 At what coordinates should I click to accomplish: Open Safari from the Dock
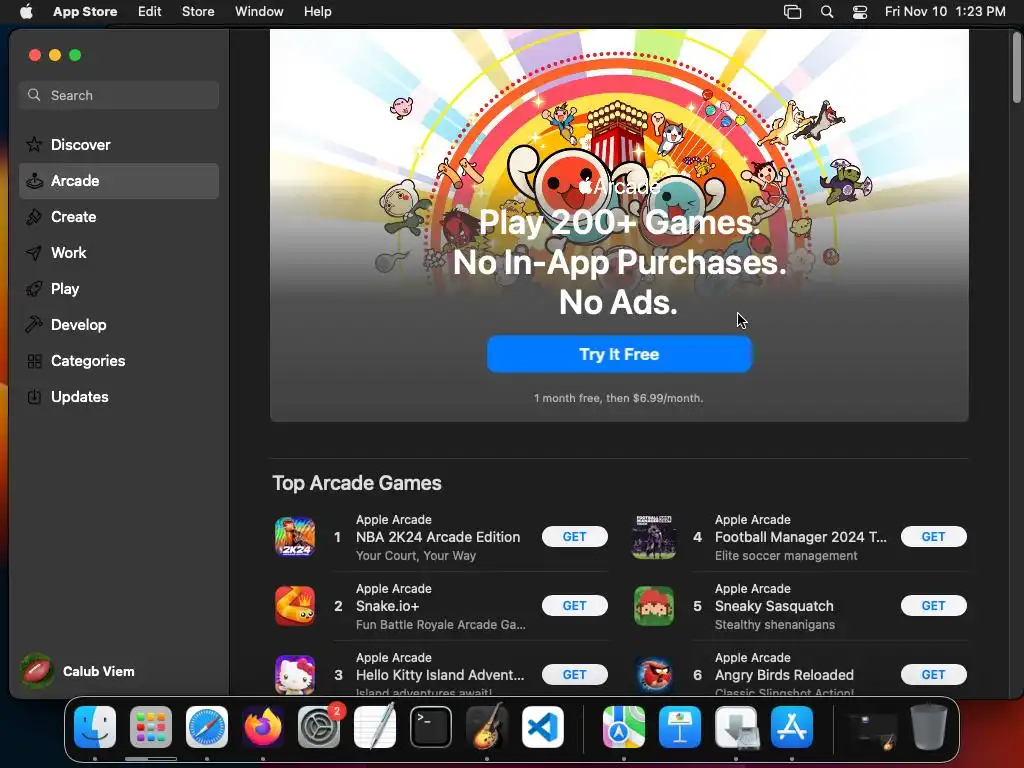pos(207,727)
